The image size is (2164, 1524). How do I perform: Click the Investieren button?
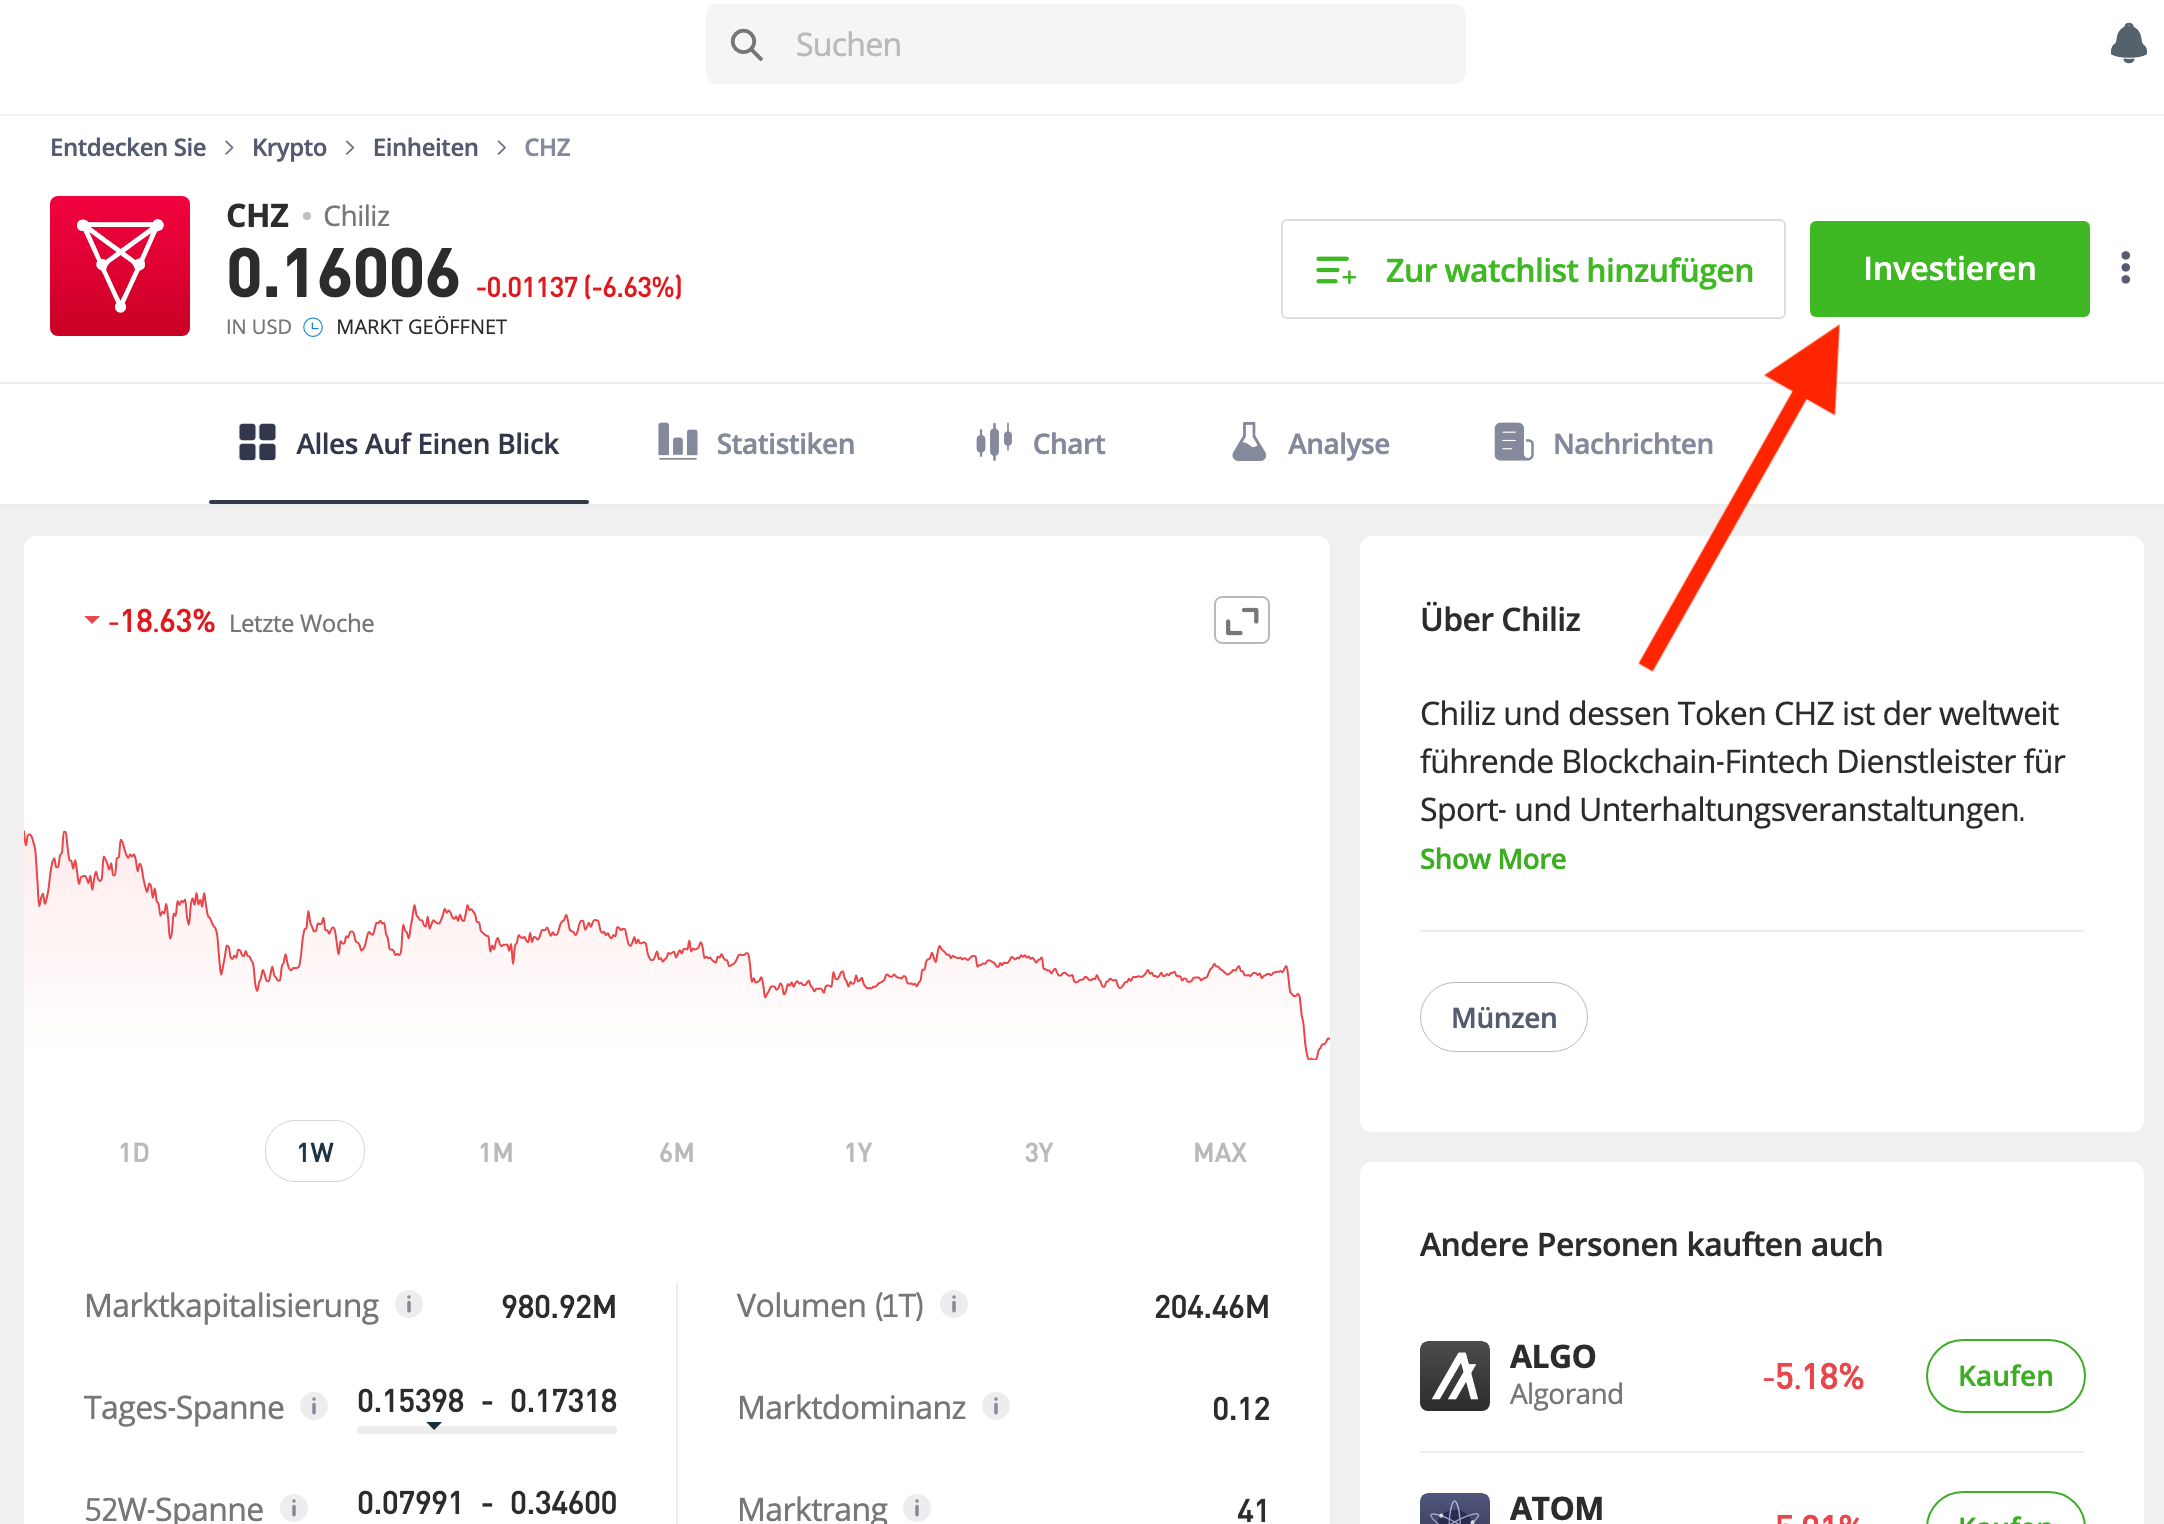click(1949, 269)
